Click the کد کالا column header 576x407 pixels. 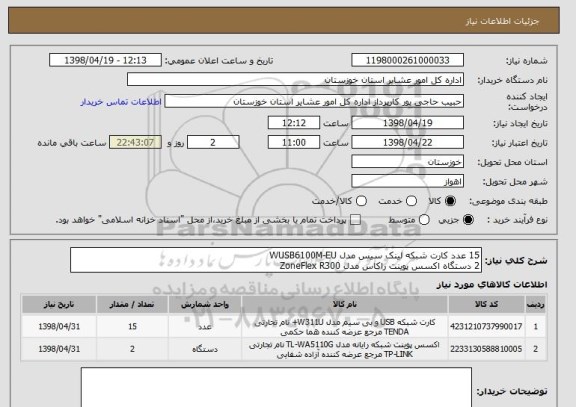point(486,304)
